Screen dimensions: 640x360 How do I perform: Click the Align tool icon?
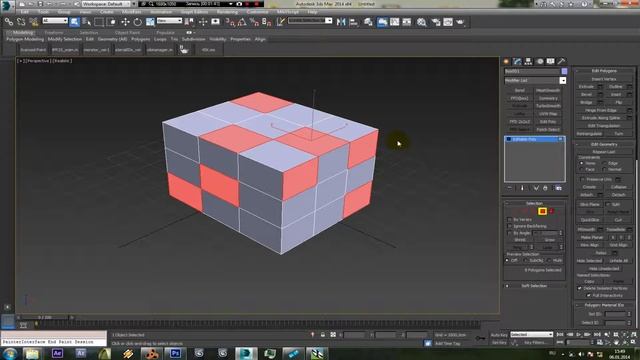click(x=353, y=22)
